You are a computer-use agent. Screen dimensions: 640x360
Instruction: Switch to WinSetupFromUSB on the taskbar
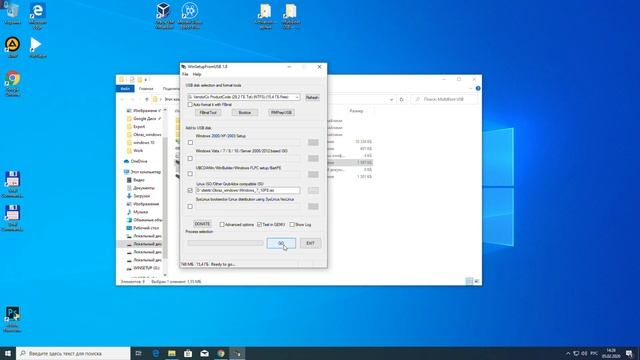pyautogui.click(x=237, y=353)
